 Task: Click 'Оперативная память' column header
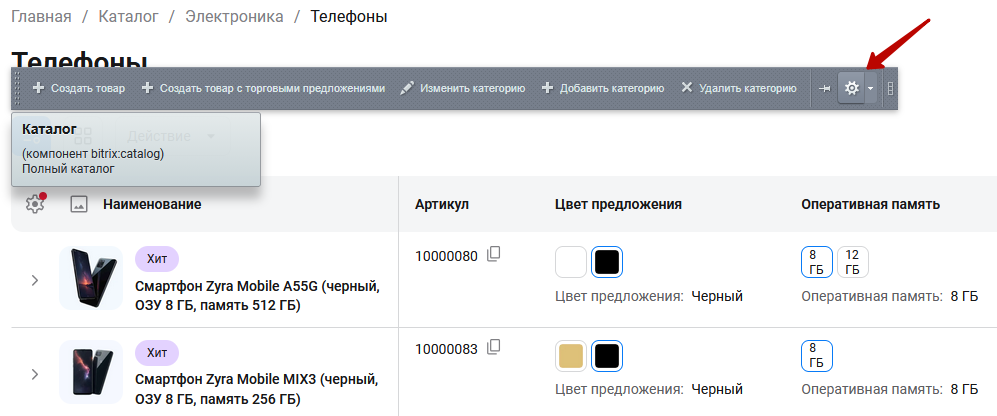click(x=870, y=204)
